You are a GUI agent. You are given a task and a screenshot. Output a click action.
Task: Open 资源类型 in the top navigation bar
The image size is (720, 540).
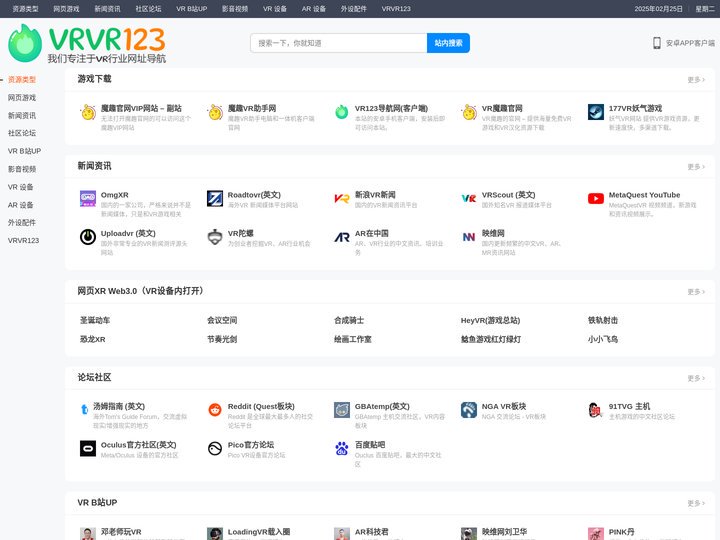coord(25,9)
